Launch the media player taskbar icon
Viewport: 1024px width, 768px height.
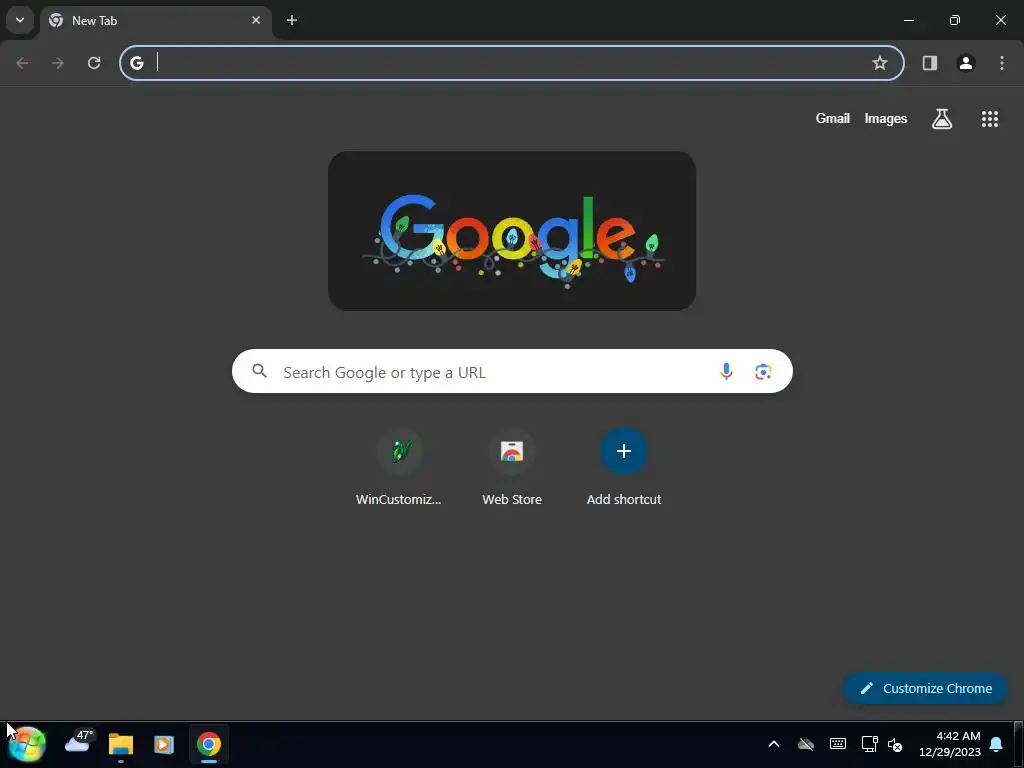164,744
